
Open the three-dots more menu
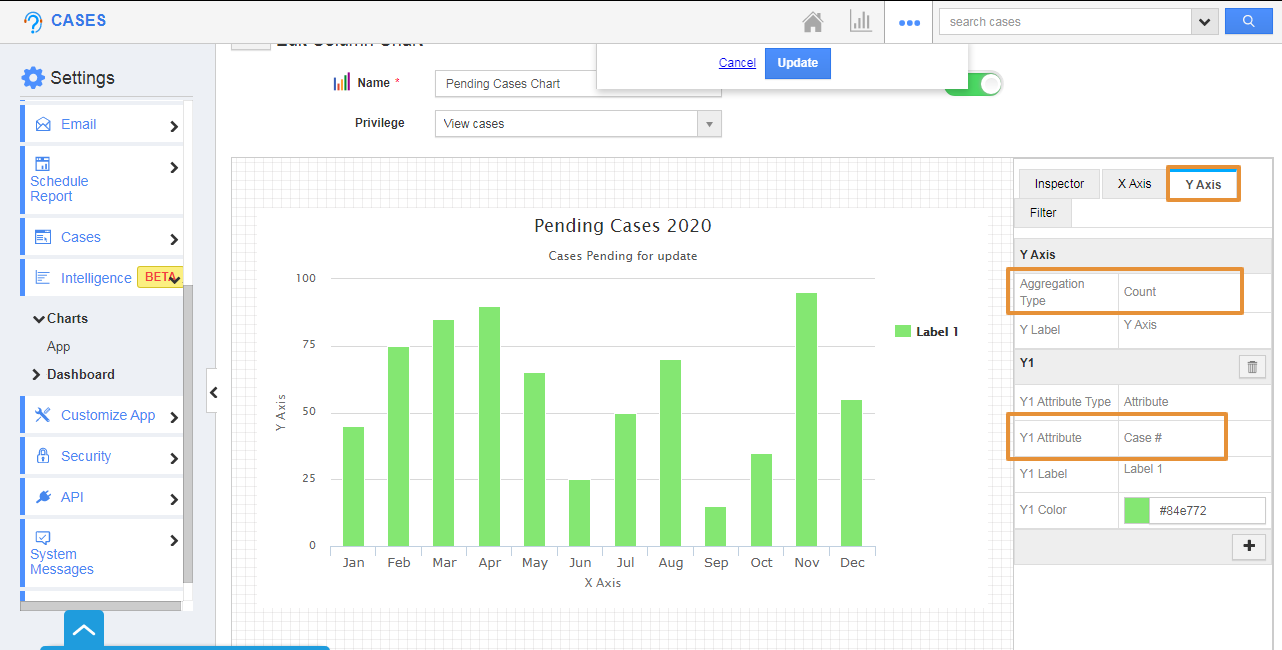pos(909,22)
